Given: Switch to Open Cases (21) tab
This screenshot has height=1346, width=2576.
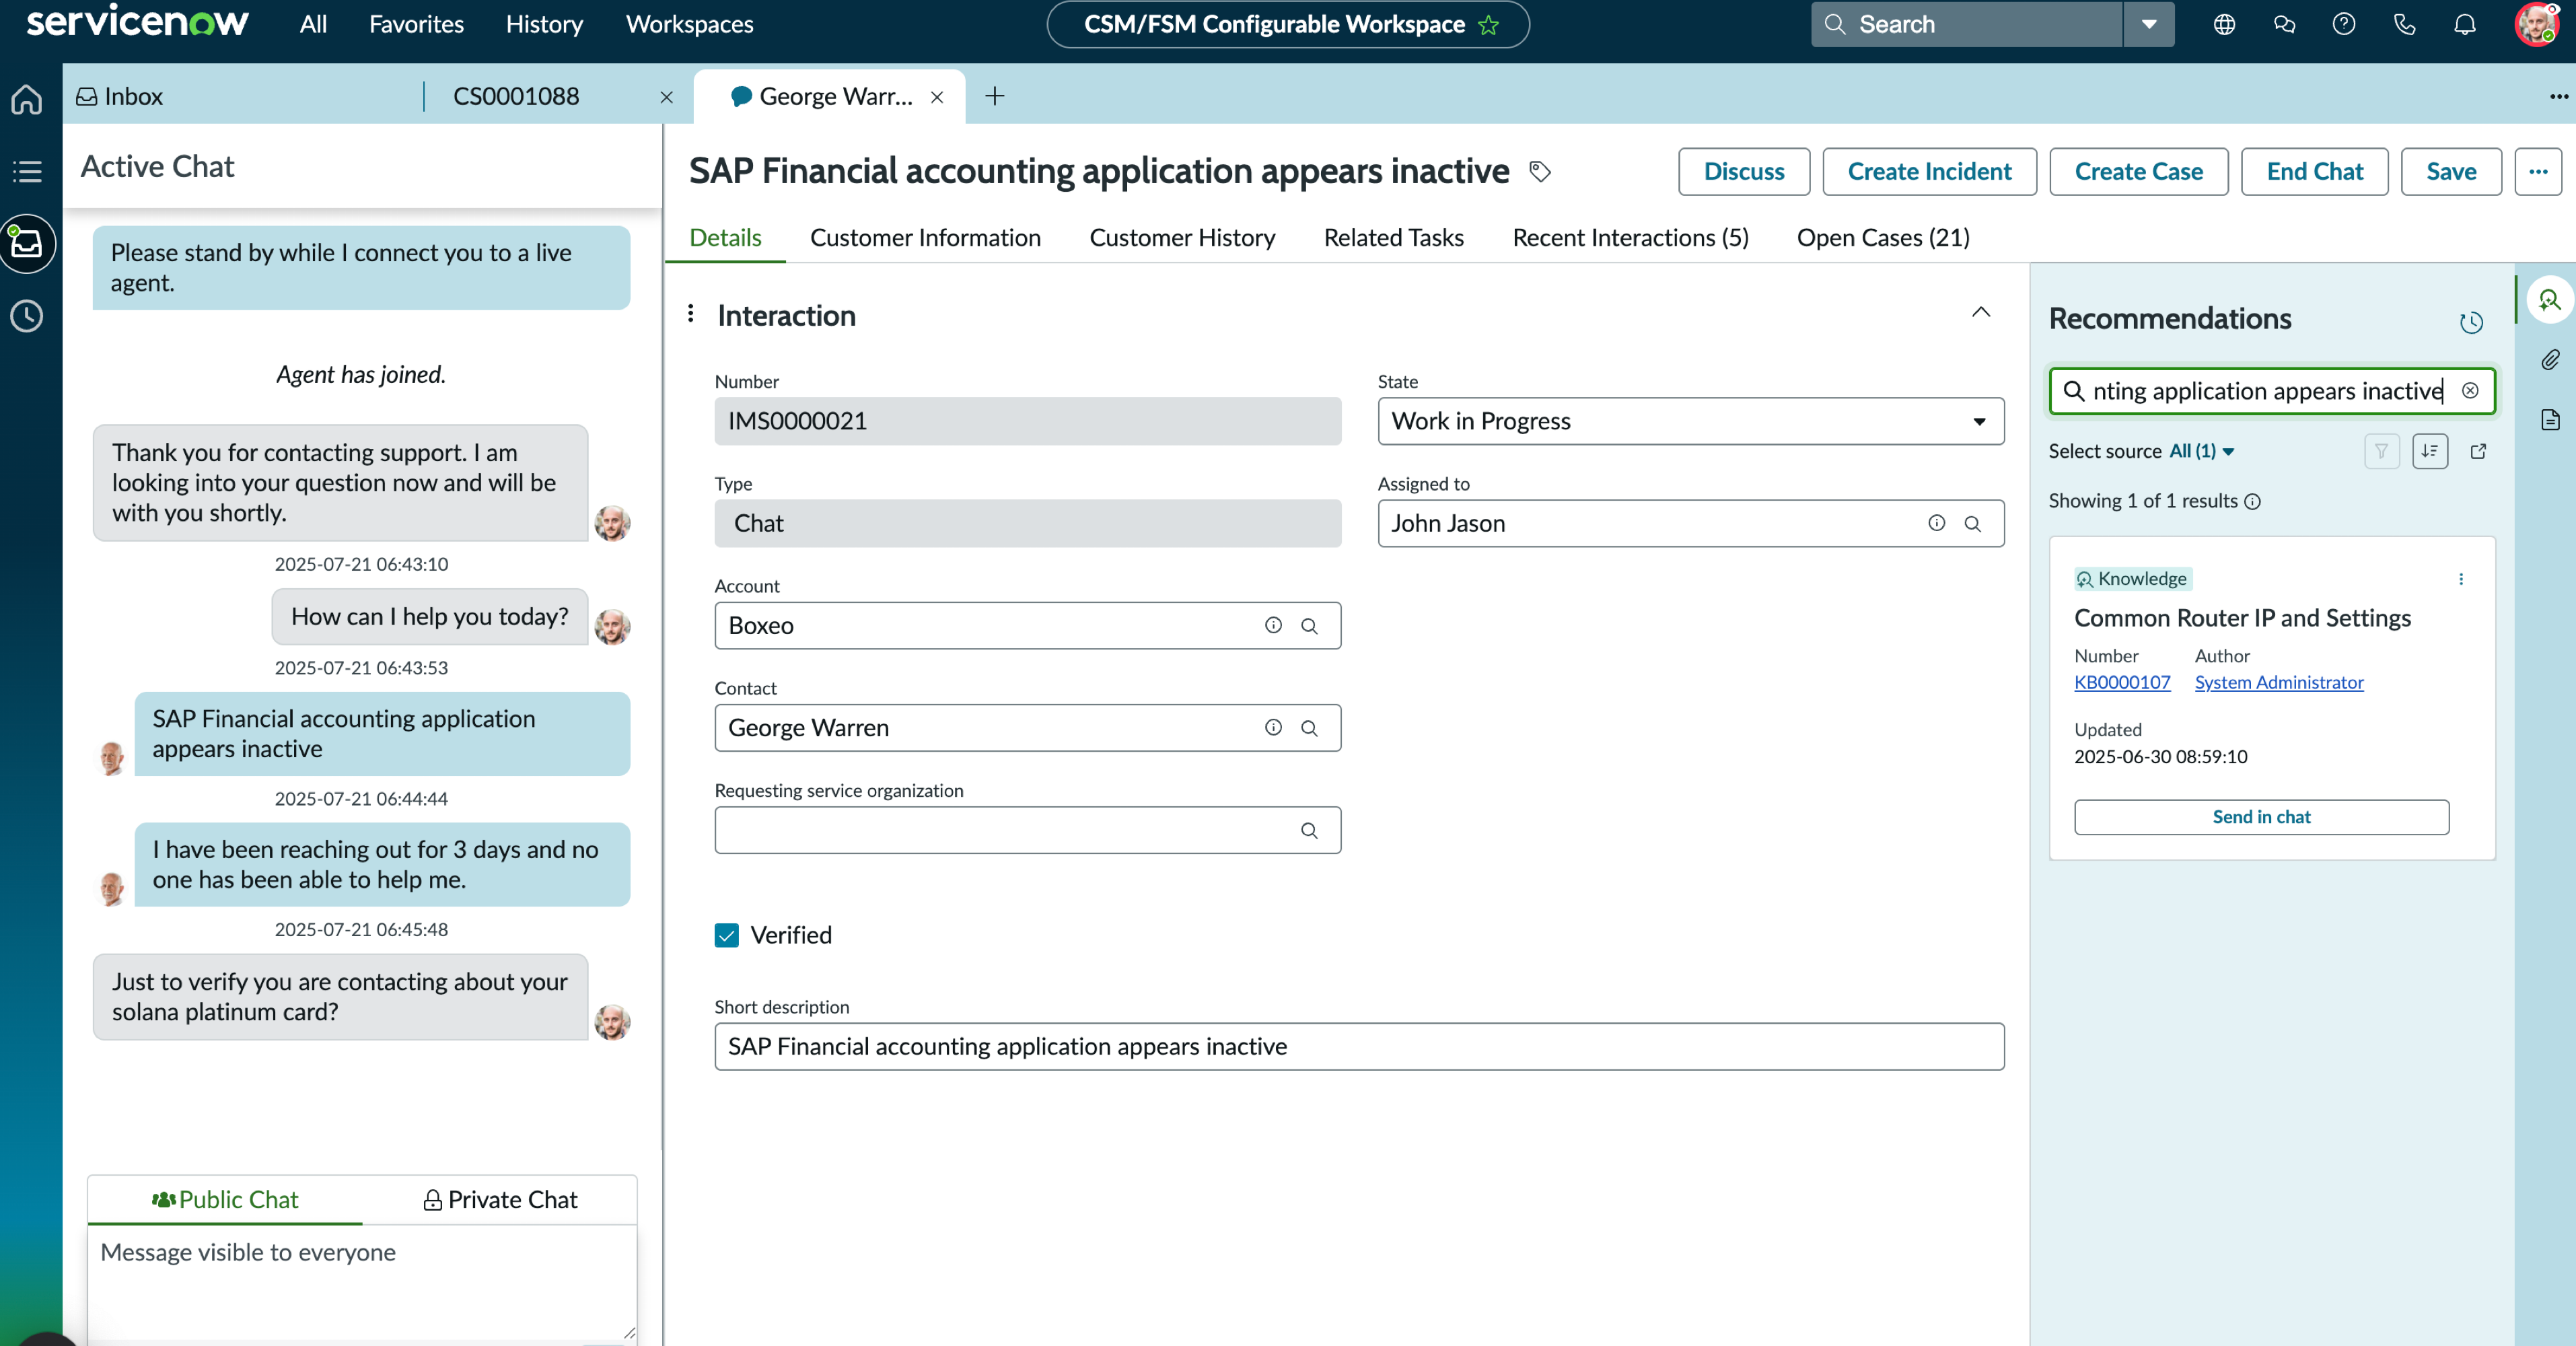Looking at the screenshot, I should pos(1883,238).
